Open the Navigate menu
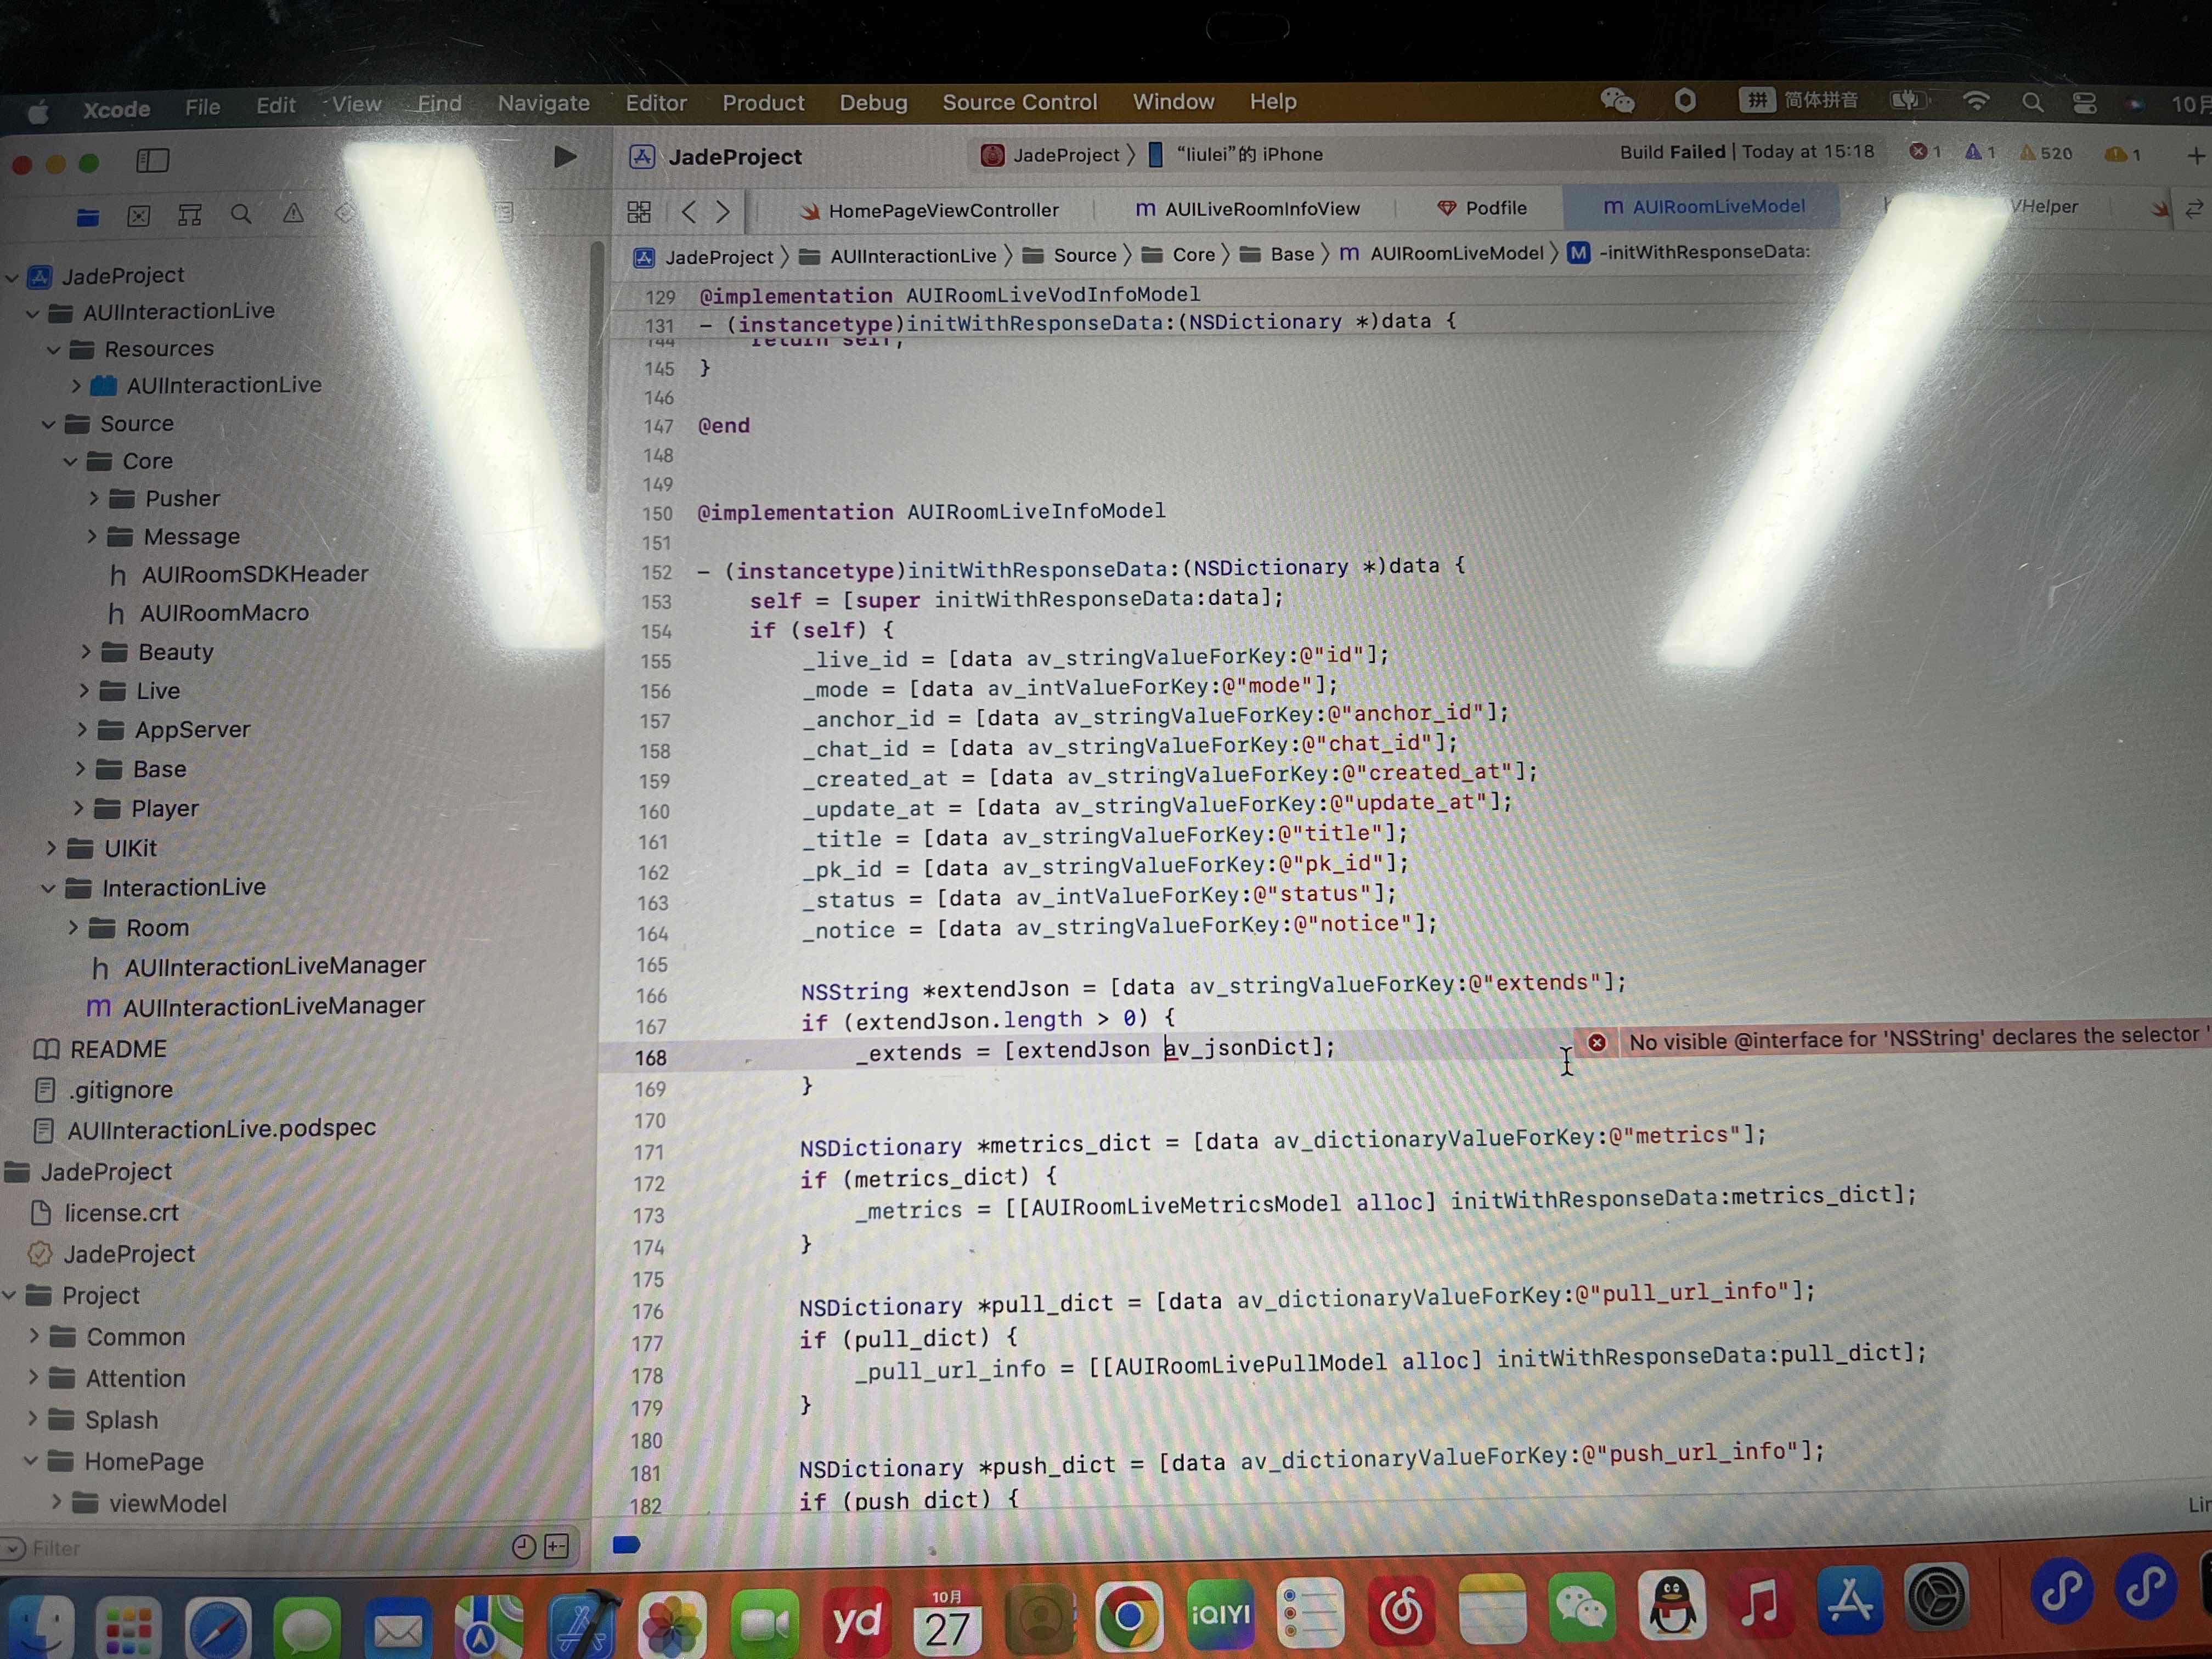2212x1659 pixels. coord(543,103)
